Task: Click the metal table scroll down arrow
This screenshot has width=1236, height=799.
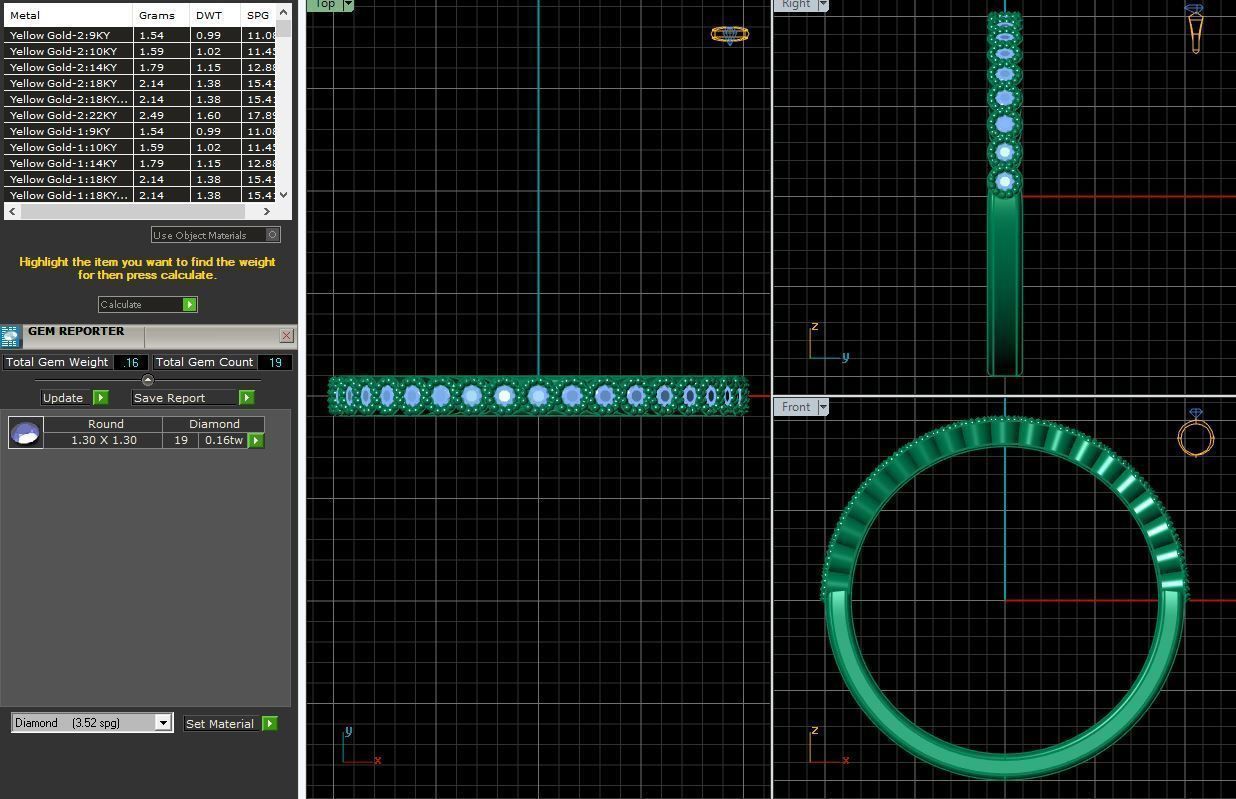Action: (x=284, y=195)
